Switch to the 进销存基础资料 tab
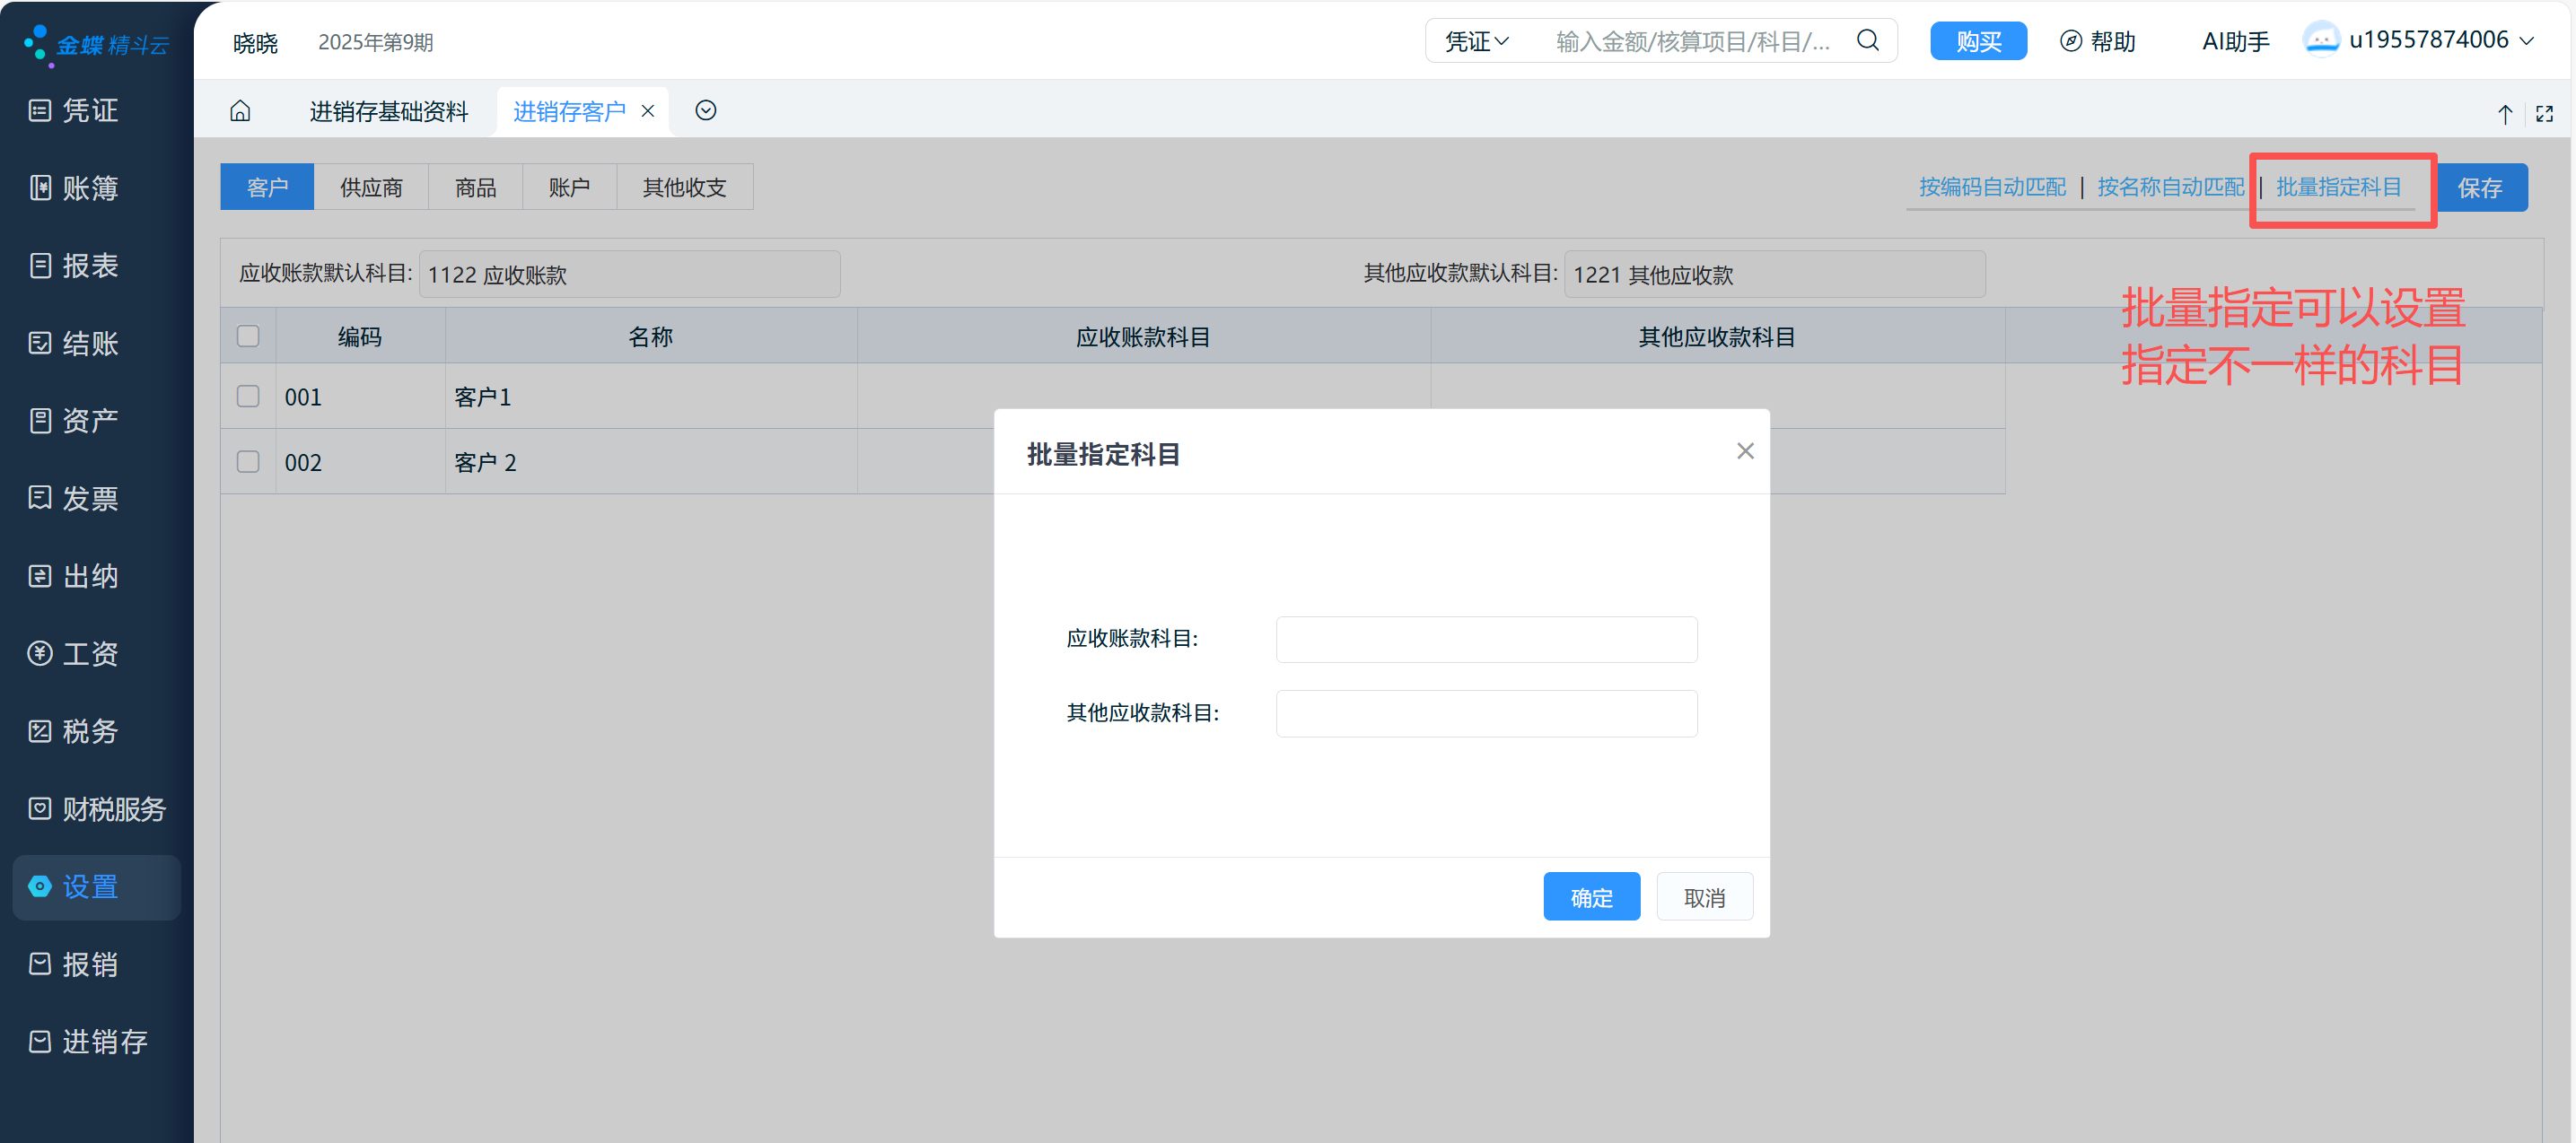 tap(388, 111)
